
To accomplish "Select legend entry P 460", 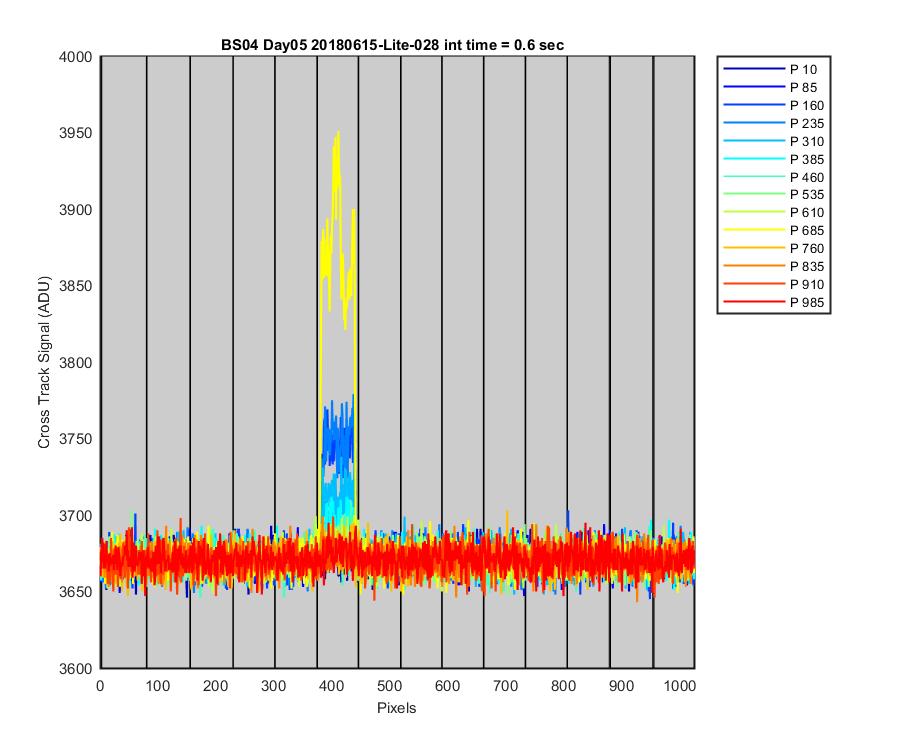I will pos(773,177).
